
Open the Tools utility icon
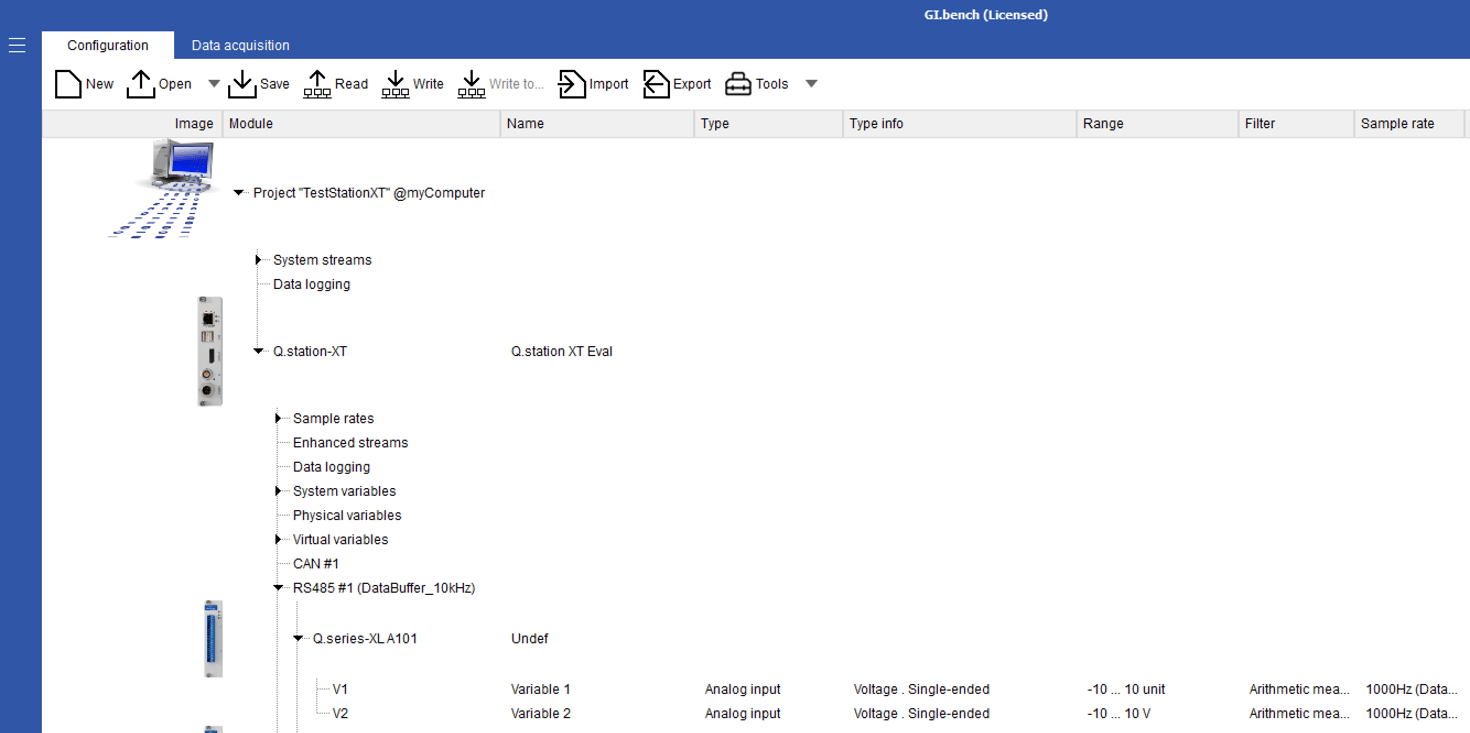tap(739, 83)
